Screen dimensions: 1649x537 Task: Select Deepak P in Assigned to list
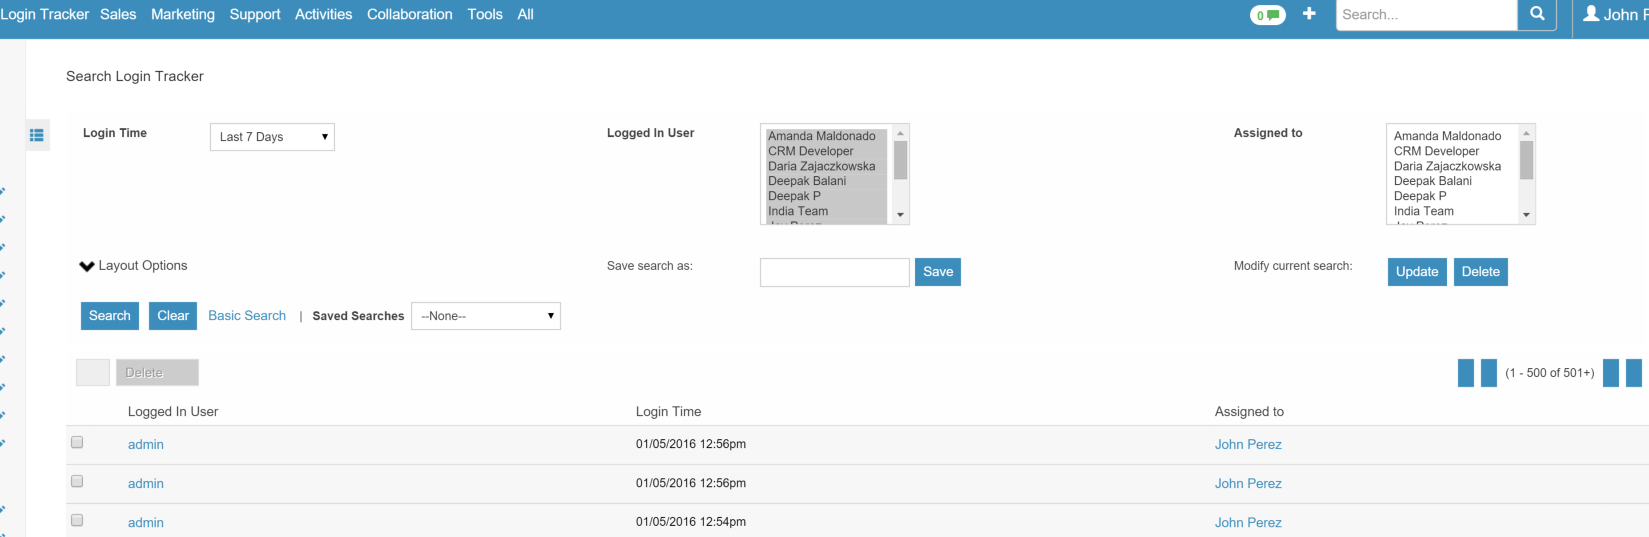(1452, 196)
